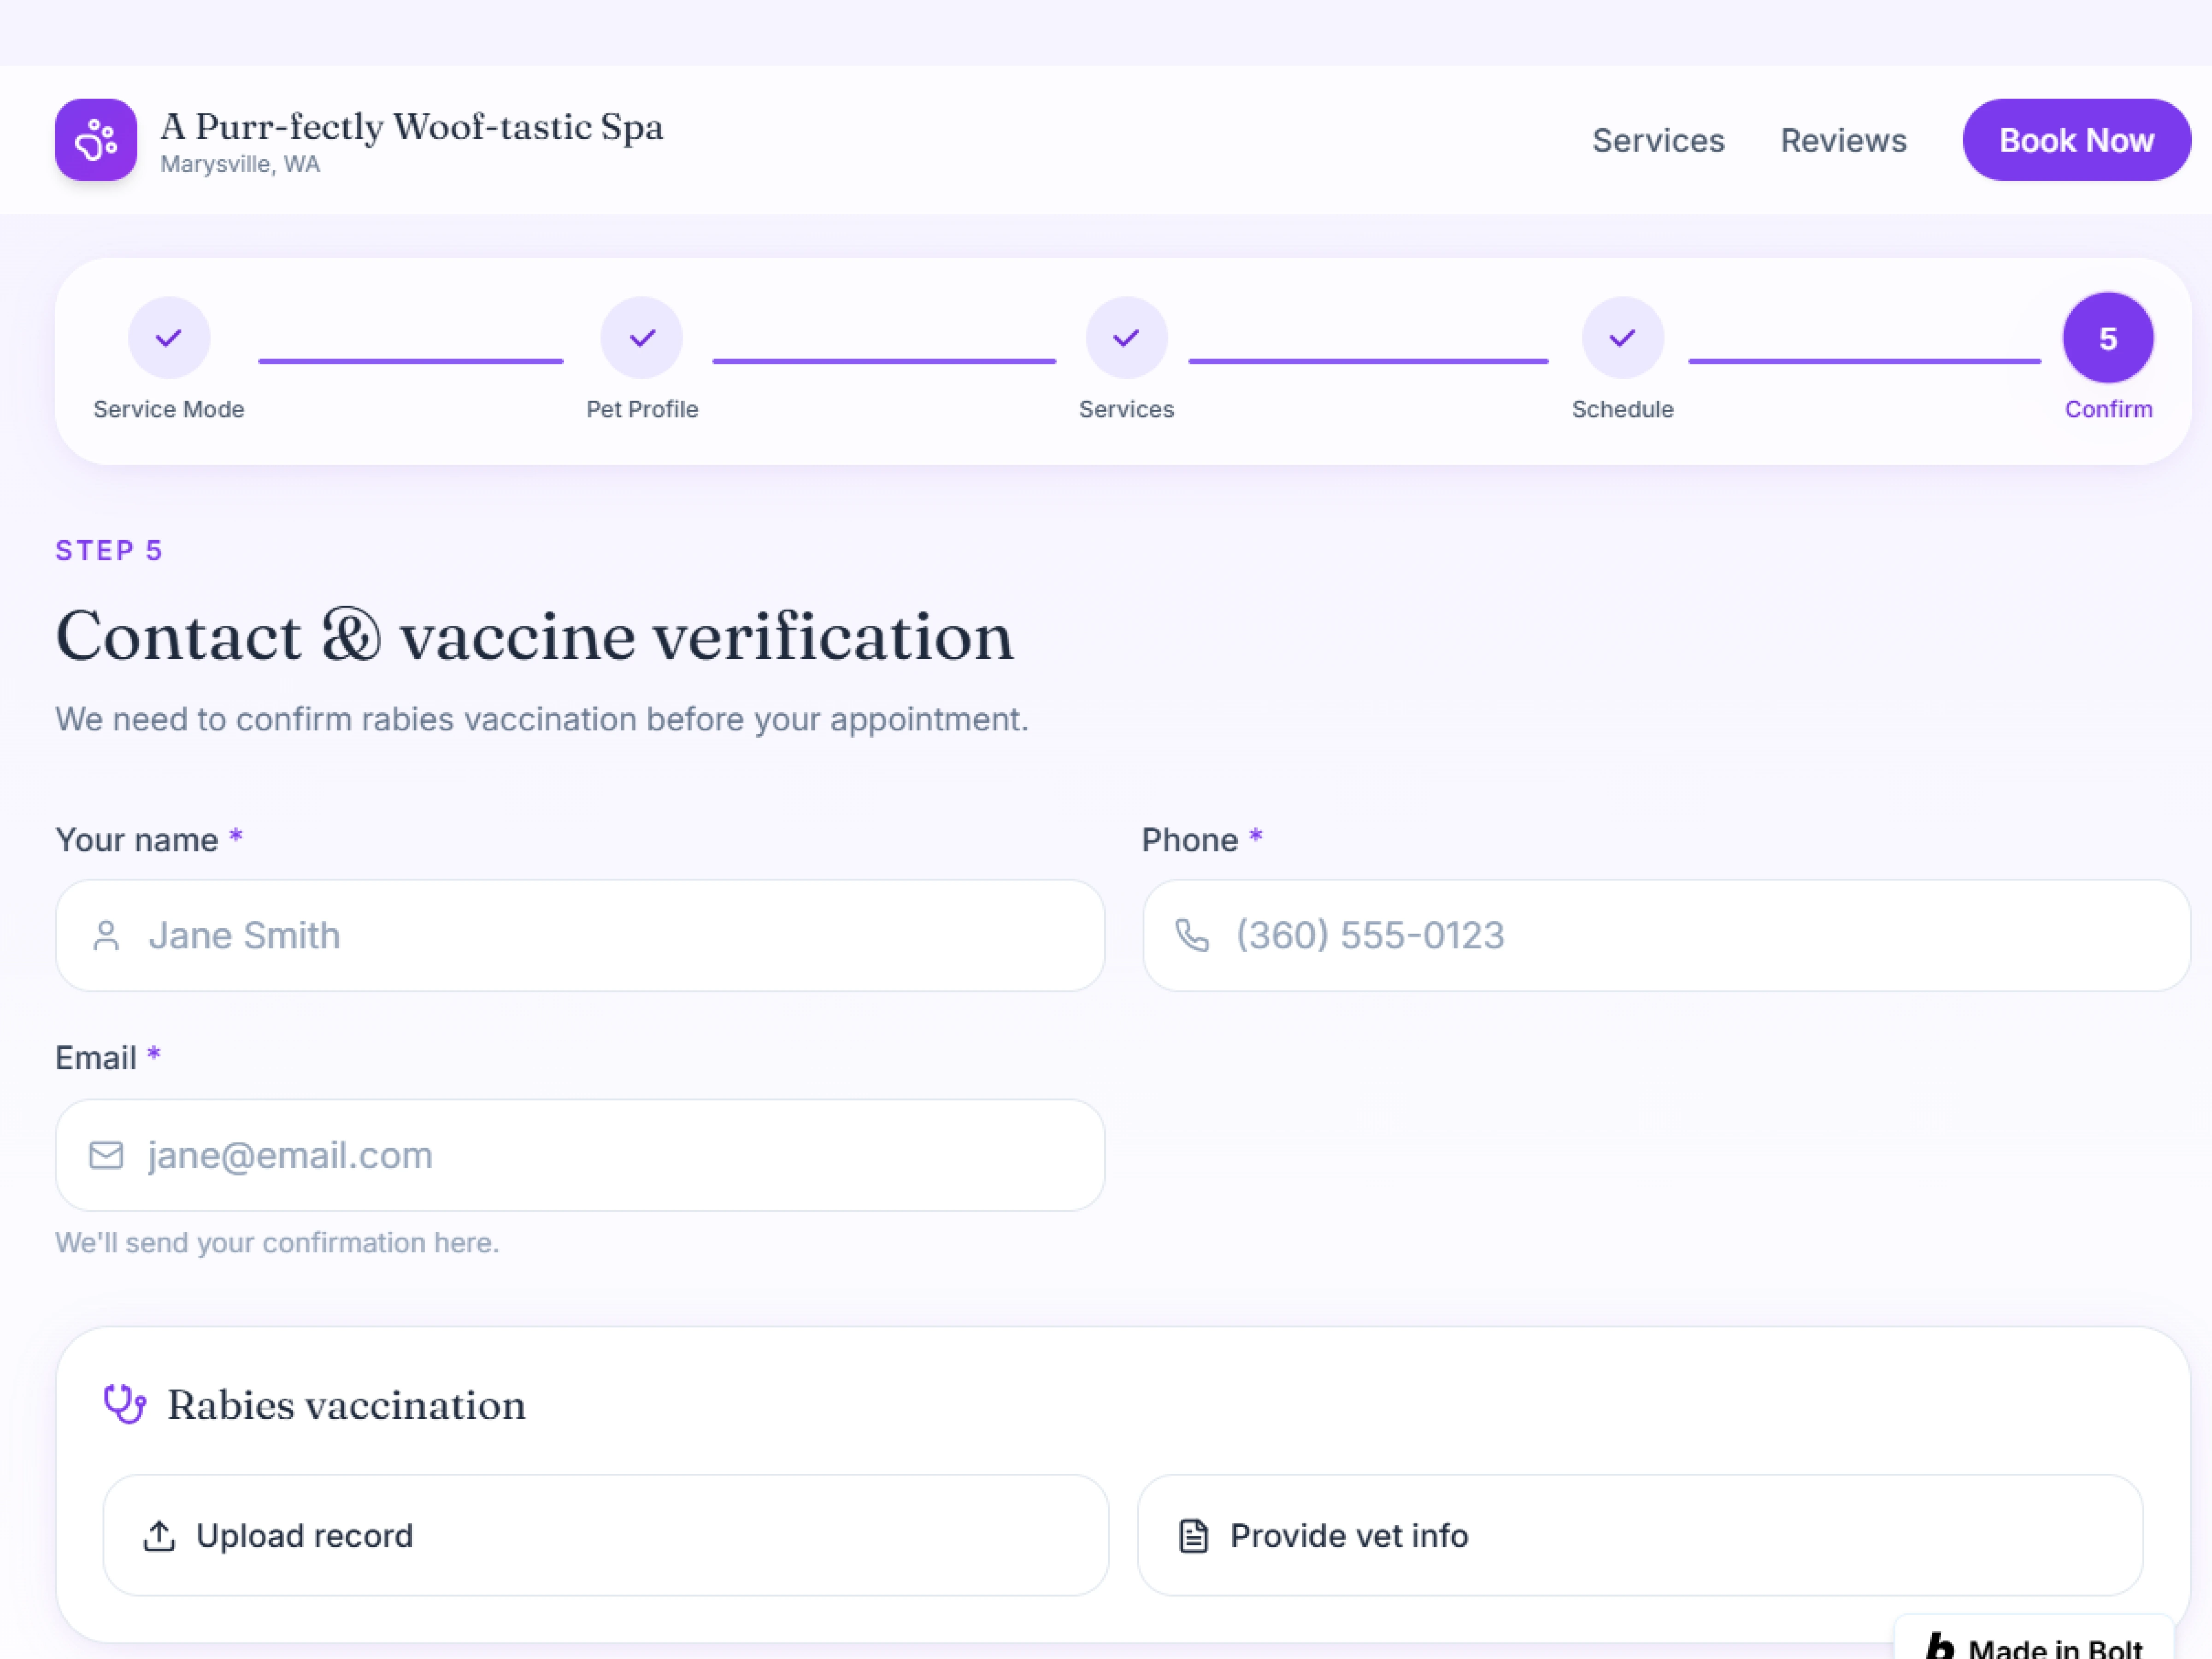Return to Schedule step checkmark
Image resolution: width=2212 pixels, height=1659 pixels.
(x=1623, y=338)
